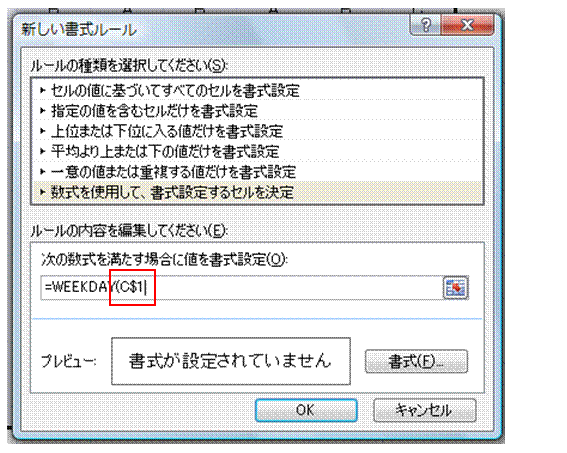Click arrow bullet beside セルの値に基づいて rule

point(43,90)
